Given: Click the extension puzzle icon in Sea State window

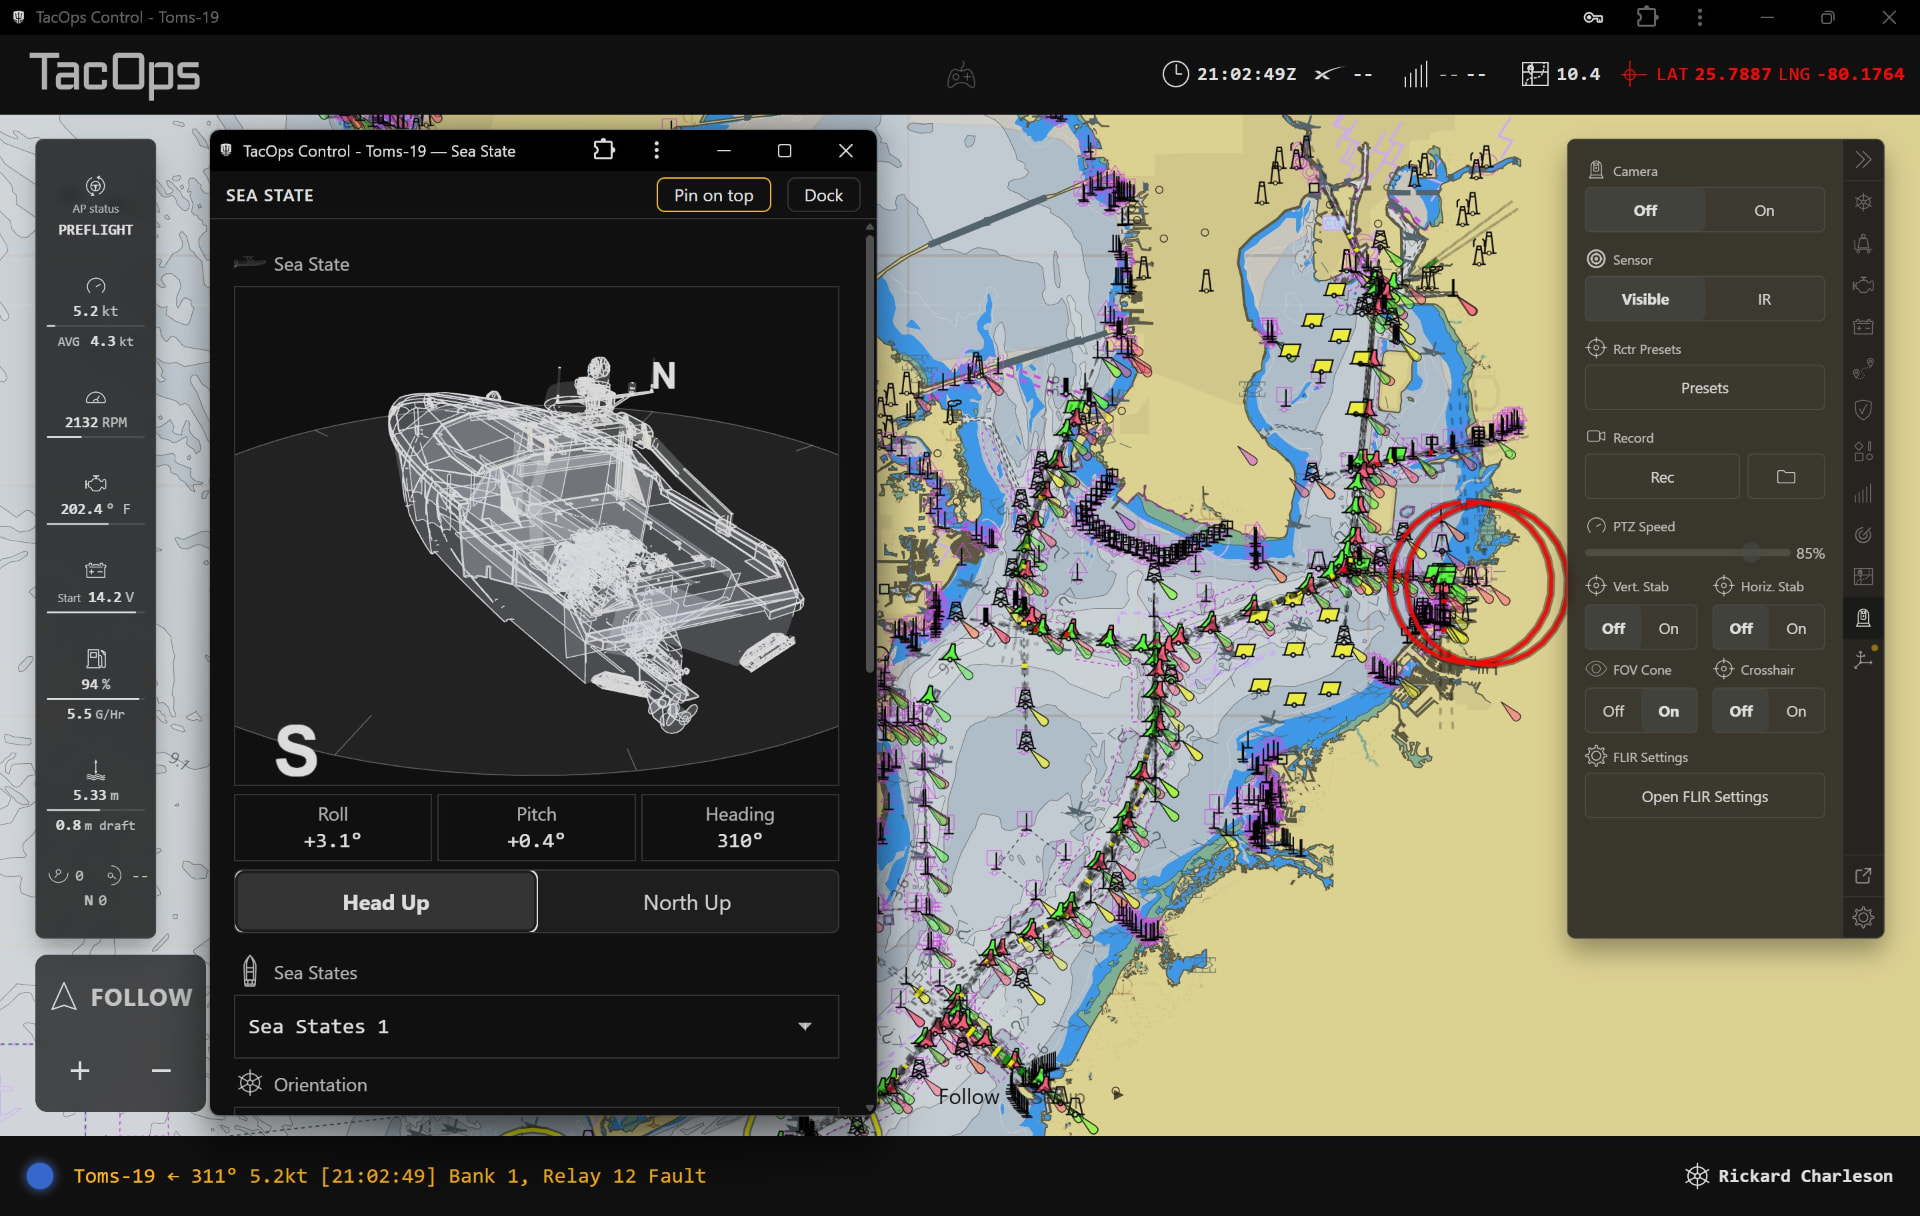Looking at the screenshot, I should [604, 150].
